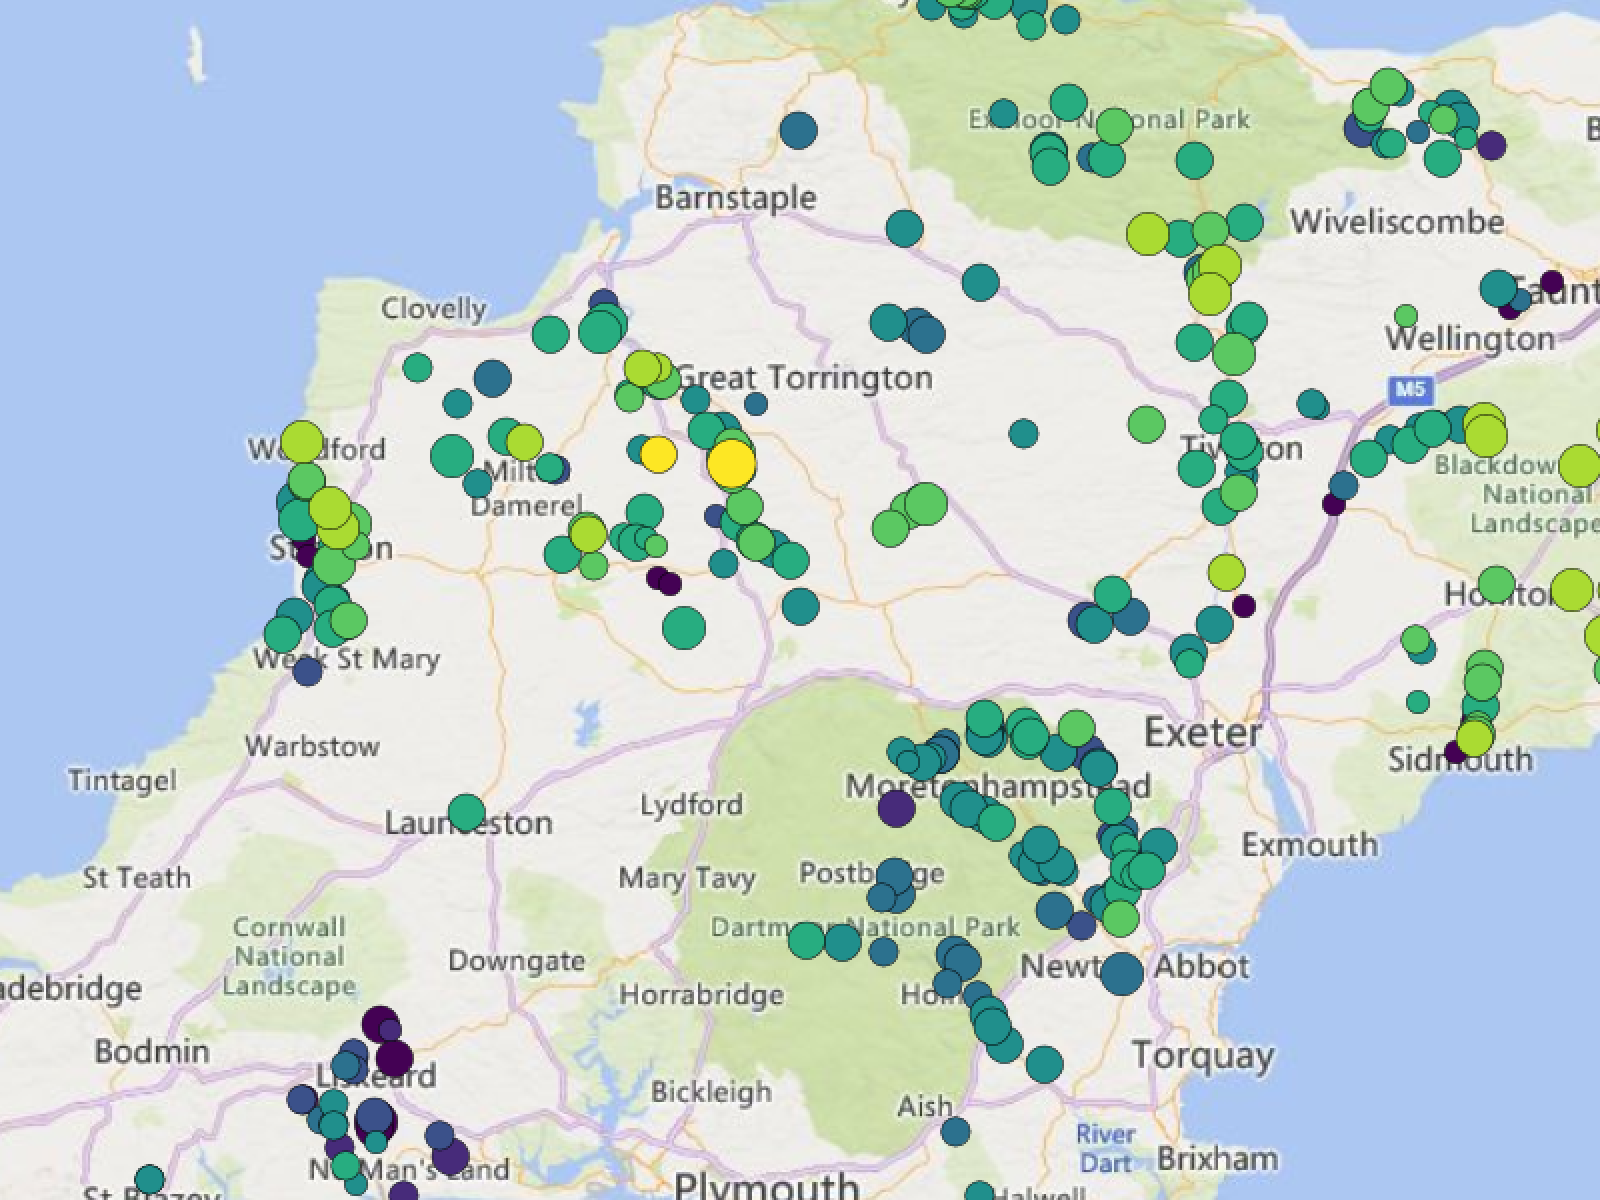Viewport: 1600px width, 1200px height.
Task: Click the Plymouth city label
Action: click(766, 1186)
